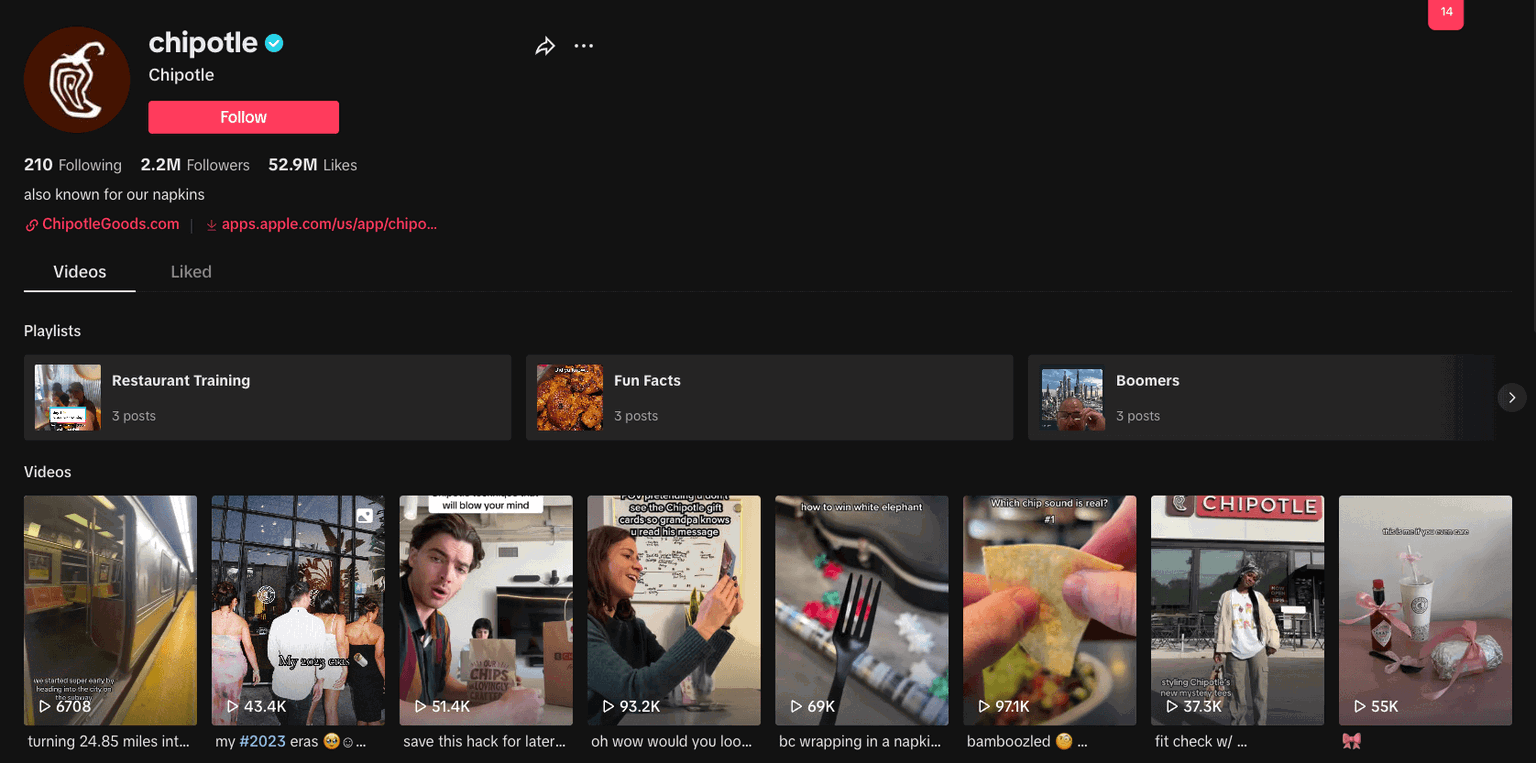Switch to the Liked tab

[190, 271]
